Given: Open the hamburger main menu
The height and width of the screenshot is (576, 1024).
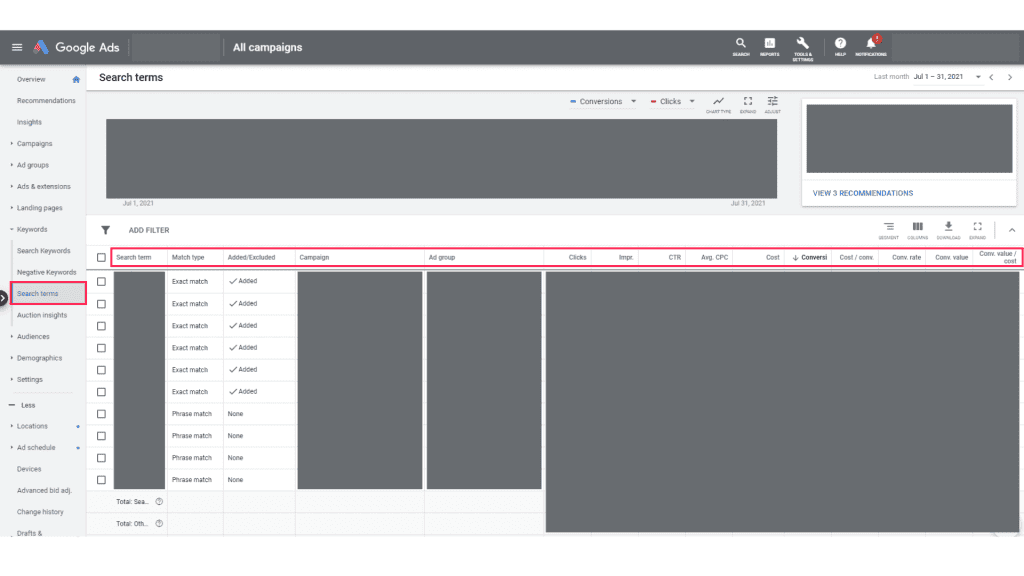Looking at the screenshot, I should (x=17, y=47).
